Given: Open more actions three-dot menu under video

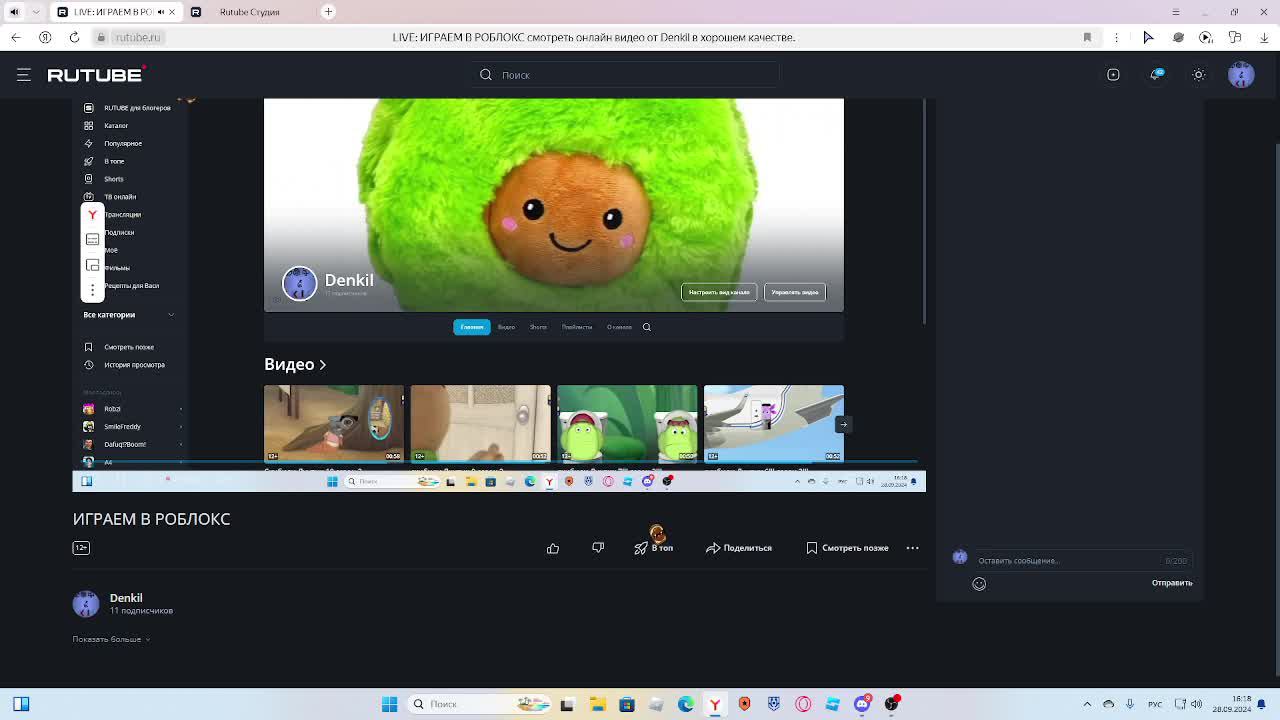Looking at the screenshot, I should [912, 548].
